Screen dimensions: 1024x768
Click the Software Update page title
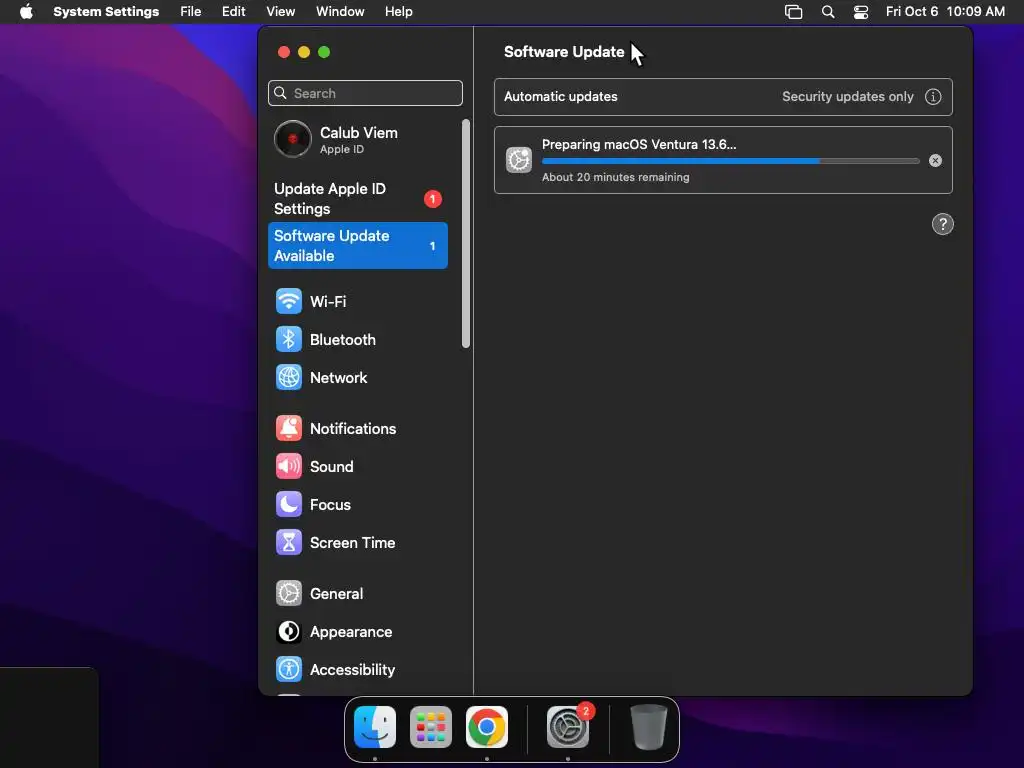564,52
